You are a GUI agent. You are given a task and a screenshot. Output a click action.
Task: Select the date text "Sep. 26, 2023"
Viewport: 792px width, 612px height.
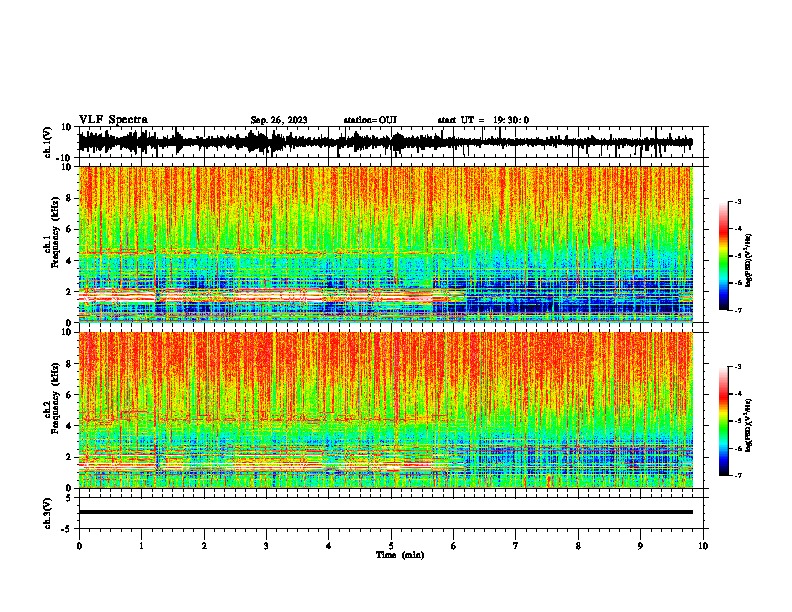(279, 120)
